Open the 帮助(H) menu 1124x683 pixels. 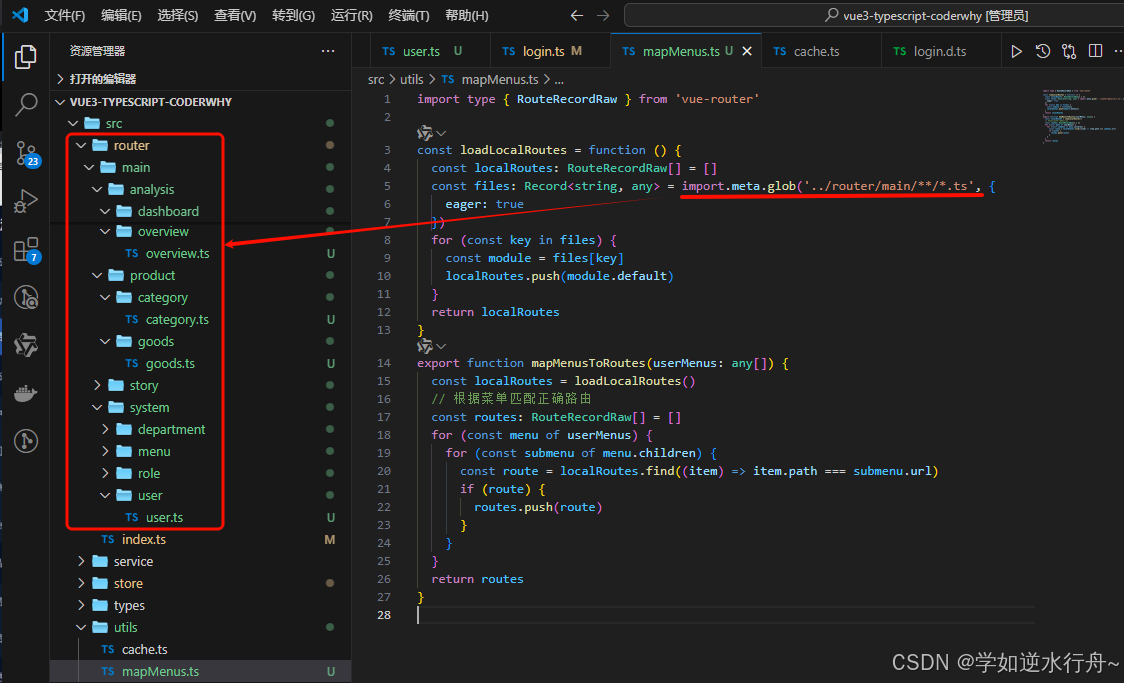[x=467, y=15]
